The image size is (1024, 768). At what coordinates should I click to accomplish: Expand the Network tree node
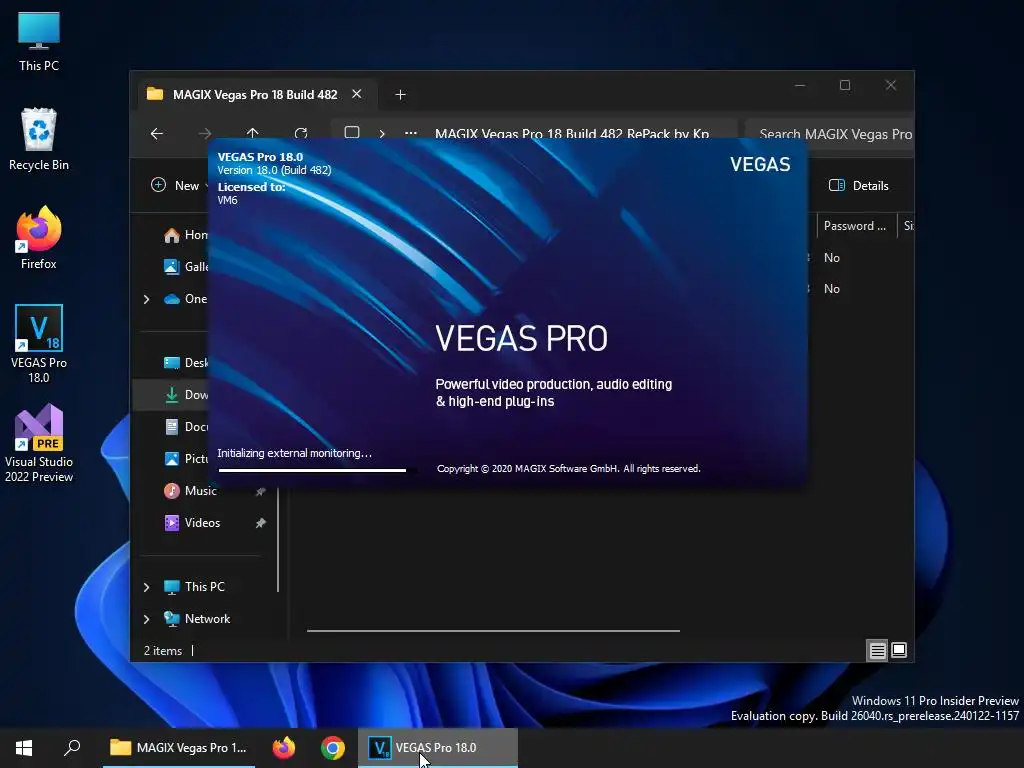[147, 619]
